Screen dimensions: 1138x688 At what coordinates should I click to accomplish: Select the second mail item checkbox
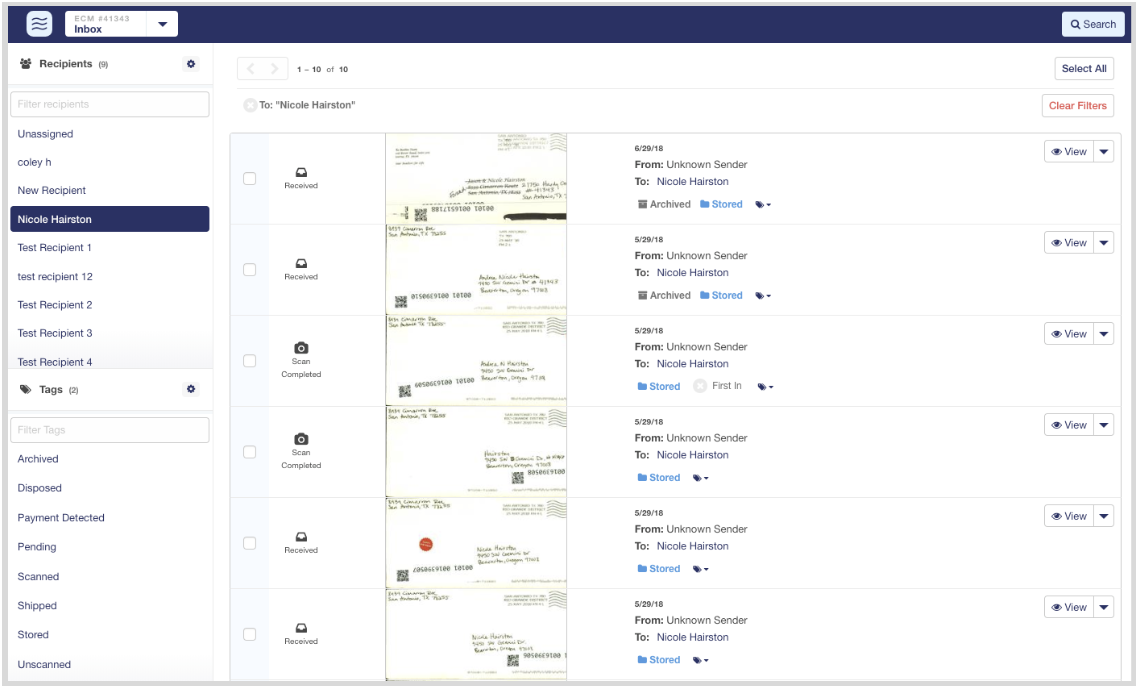pos(250,270)
